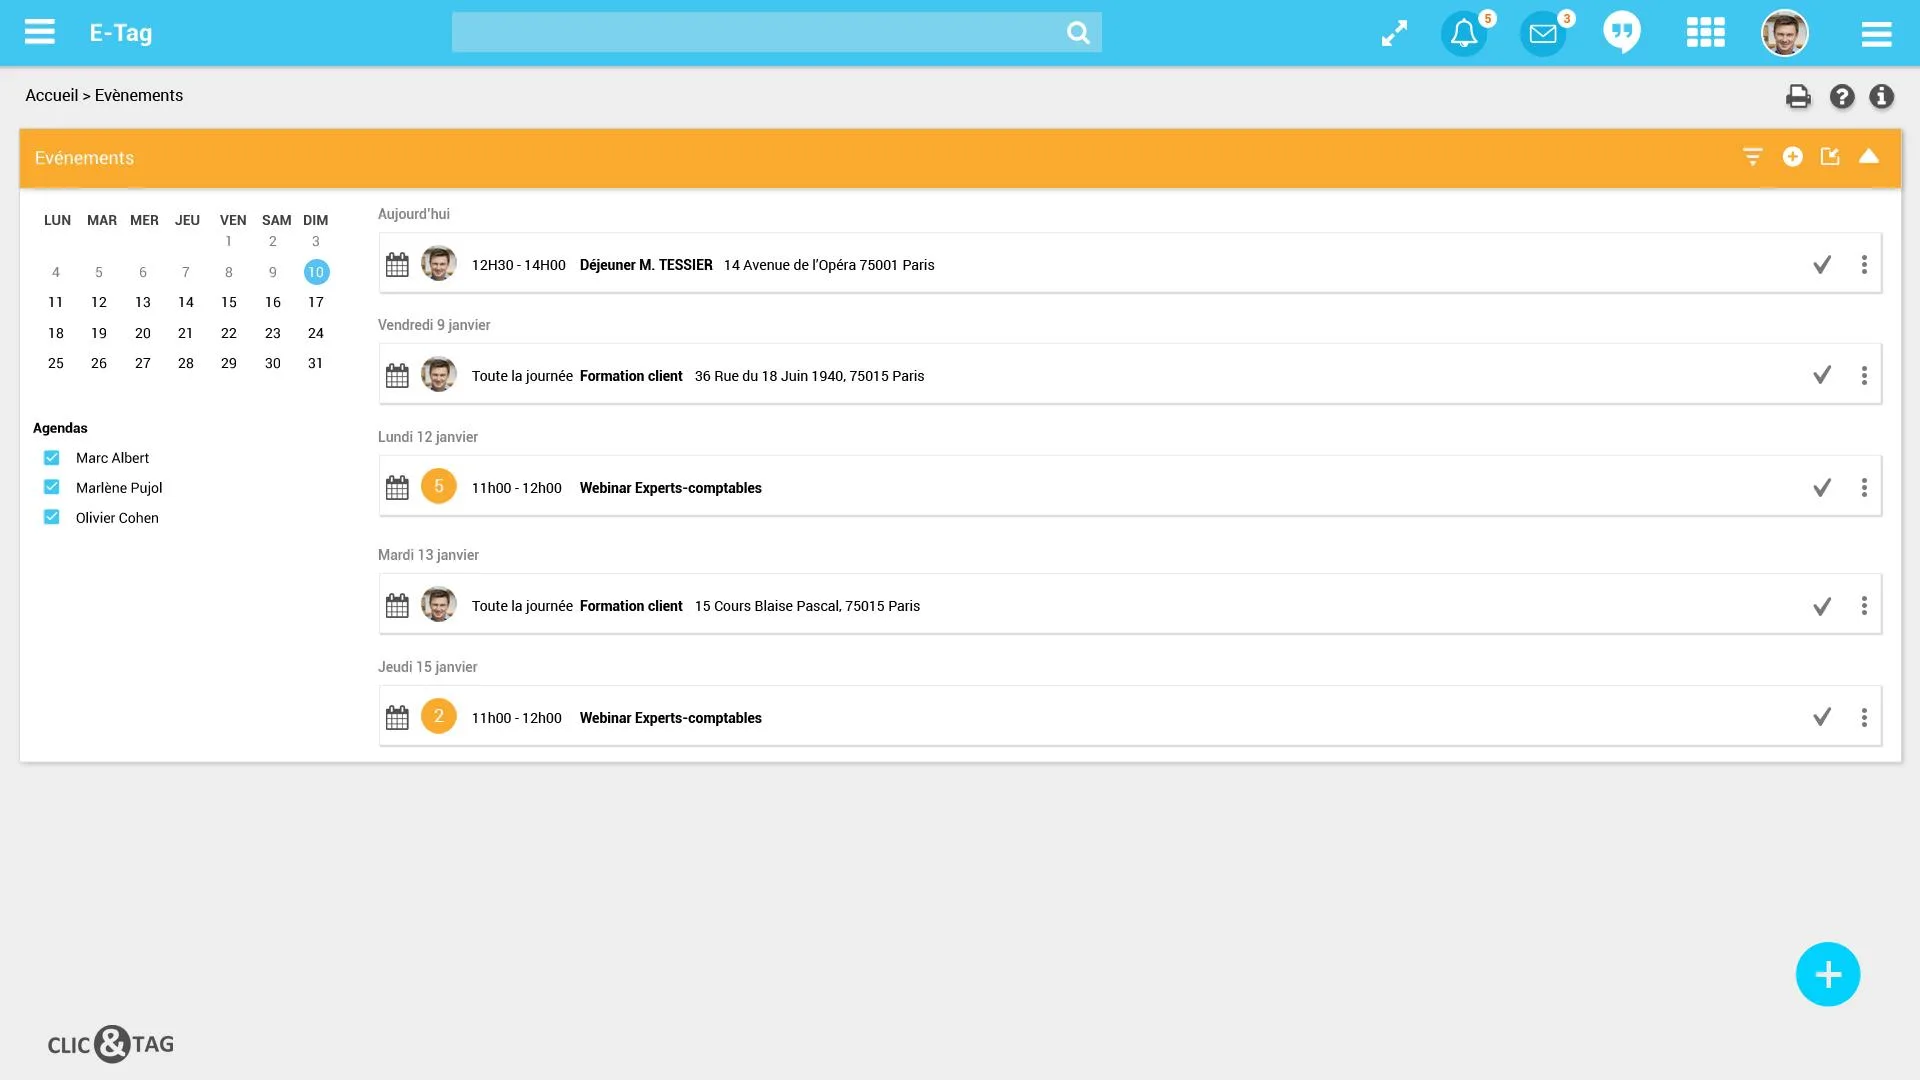Open the user profile avatar
Viewport: 1920px width, 1080px height.
click(1785, 33)
